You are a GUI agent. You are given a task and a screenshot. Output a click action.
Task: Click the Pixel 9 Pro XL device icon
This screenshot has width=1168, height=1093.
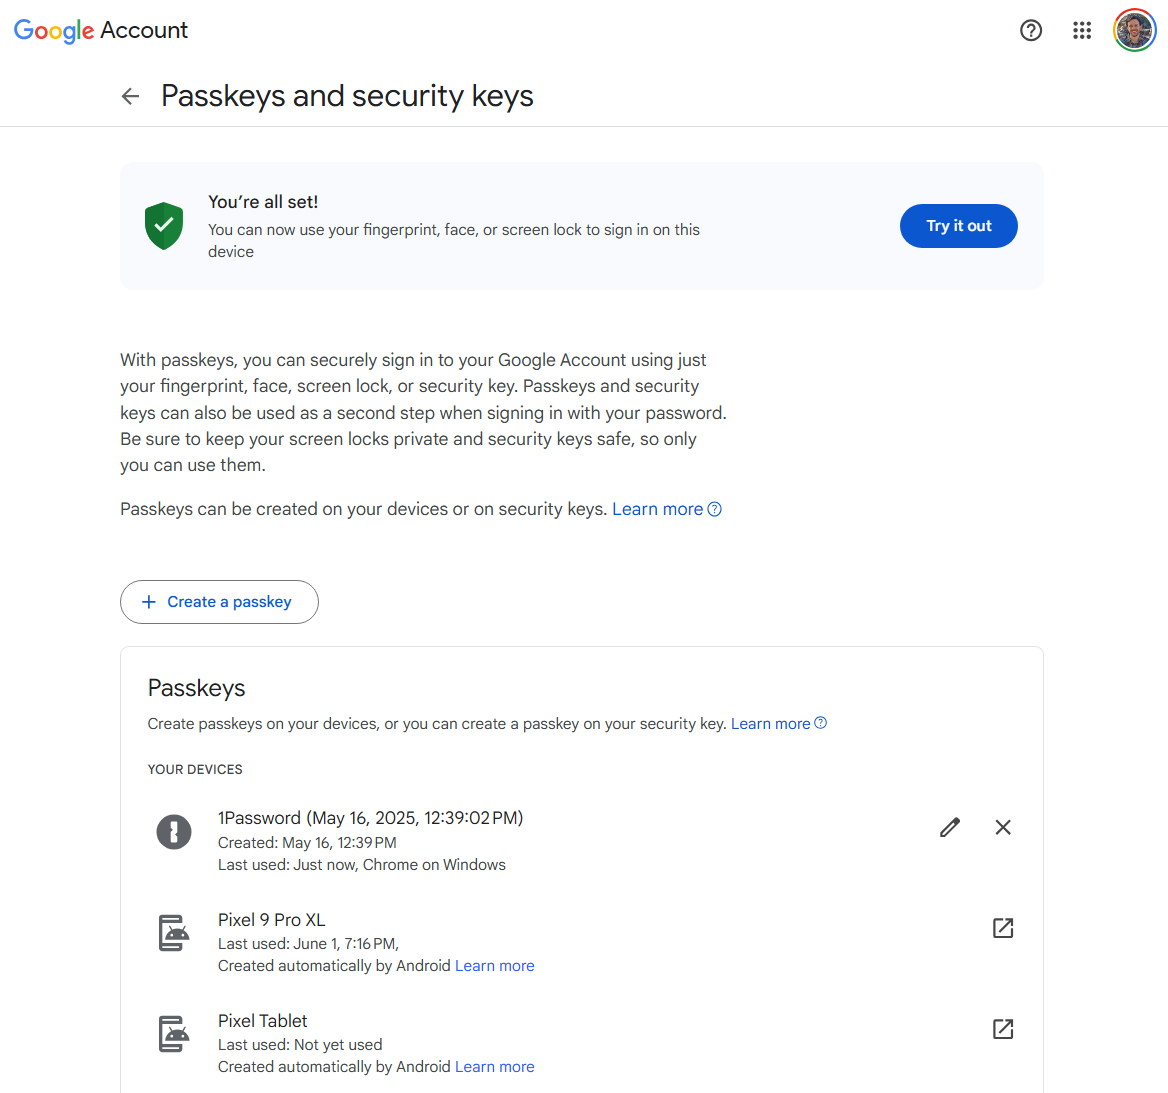(174, 933)
